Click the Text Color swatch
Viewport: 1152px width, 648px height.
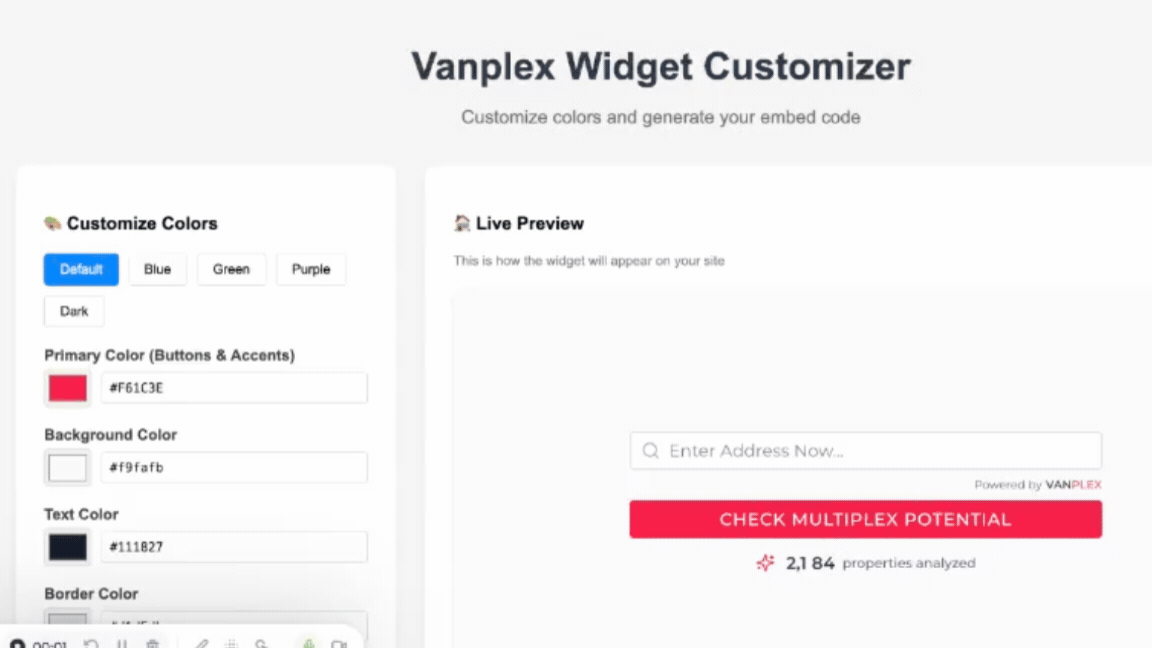(66, 546)
